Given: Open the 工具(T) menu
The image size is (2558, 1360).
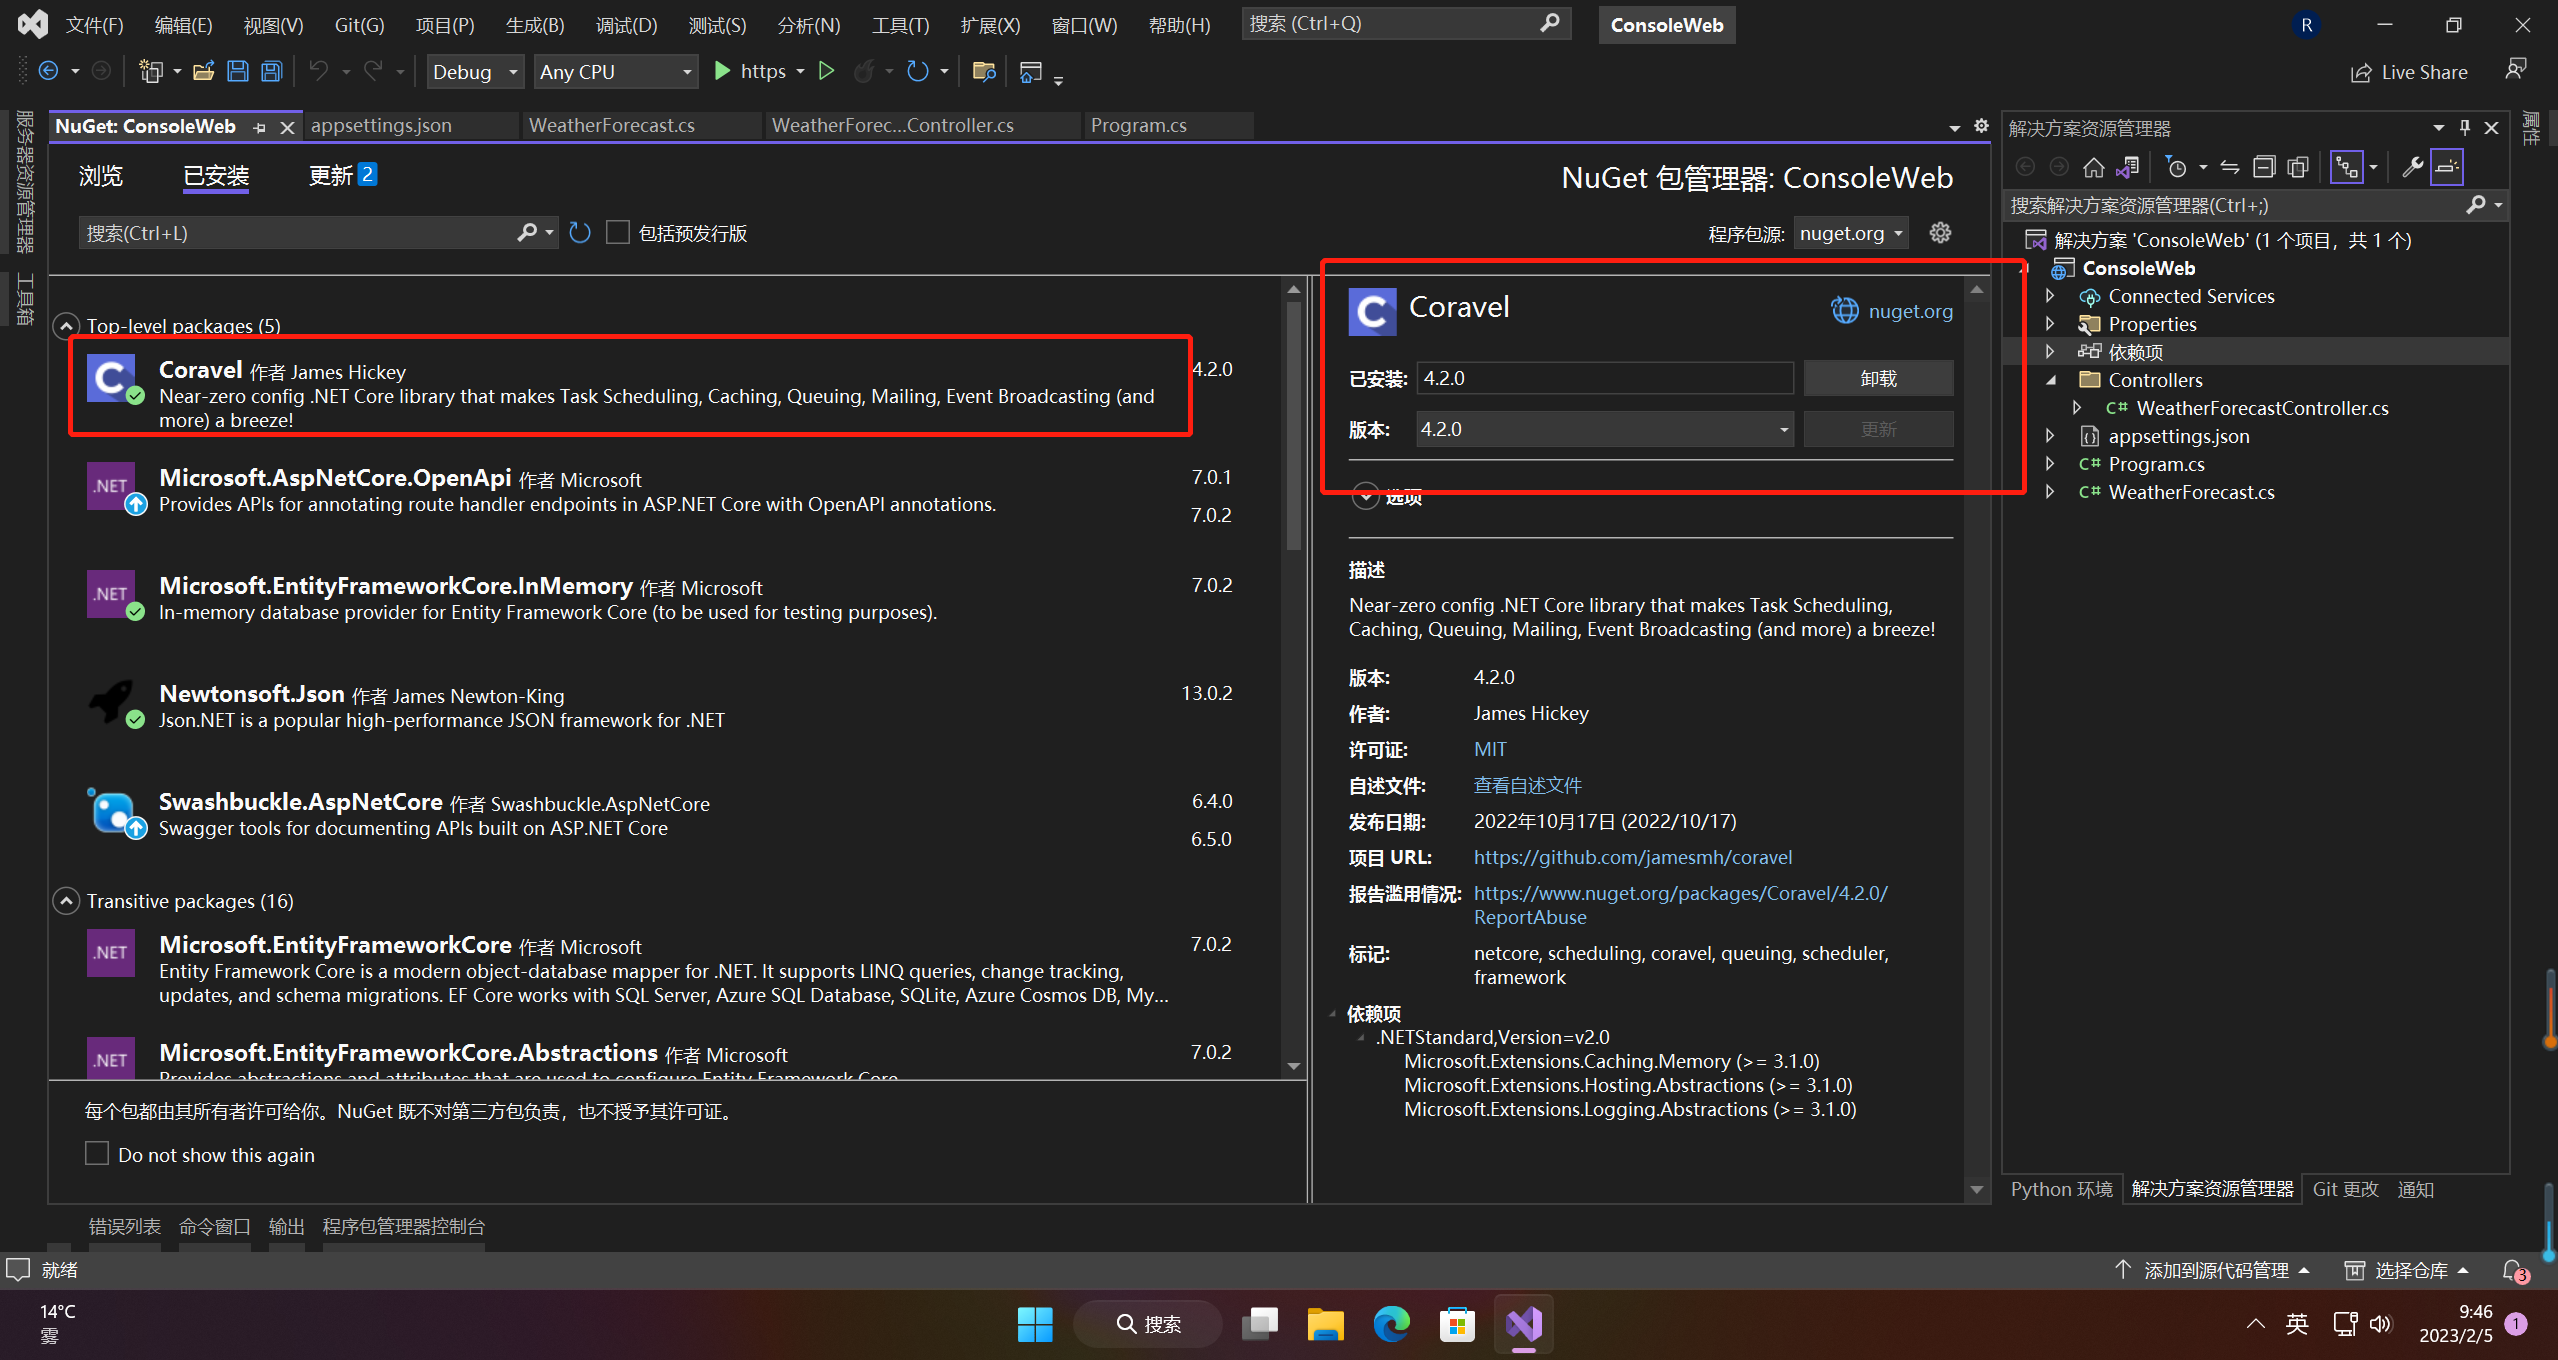Looking at the screenshot, I should pyautogui.click(x=899, y=25).
